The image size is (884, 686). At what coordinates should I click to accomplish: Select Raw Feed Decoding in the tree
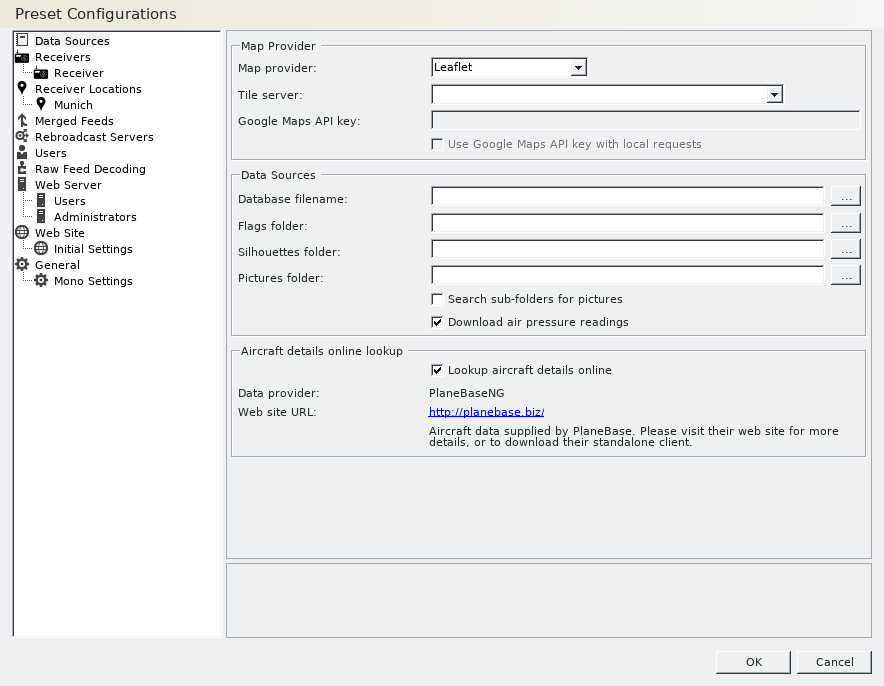[90, 169]
